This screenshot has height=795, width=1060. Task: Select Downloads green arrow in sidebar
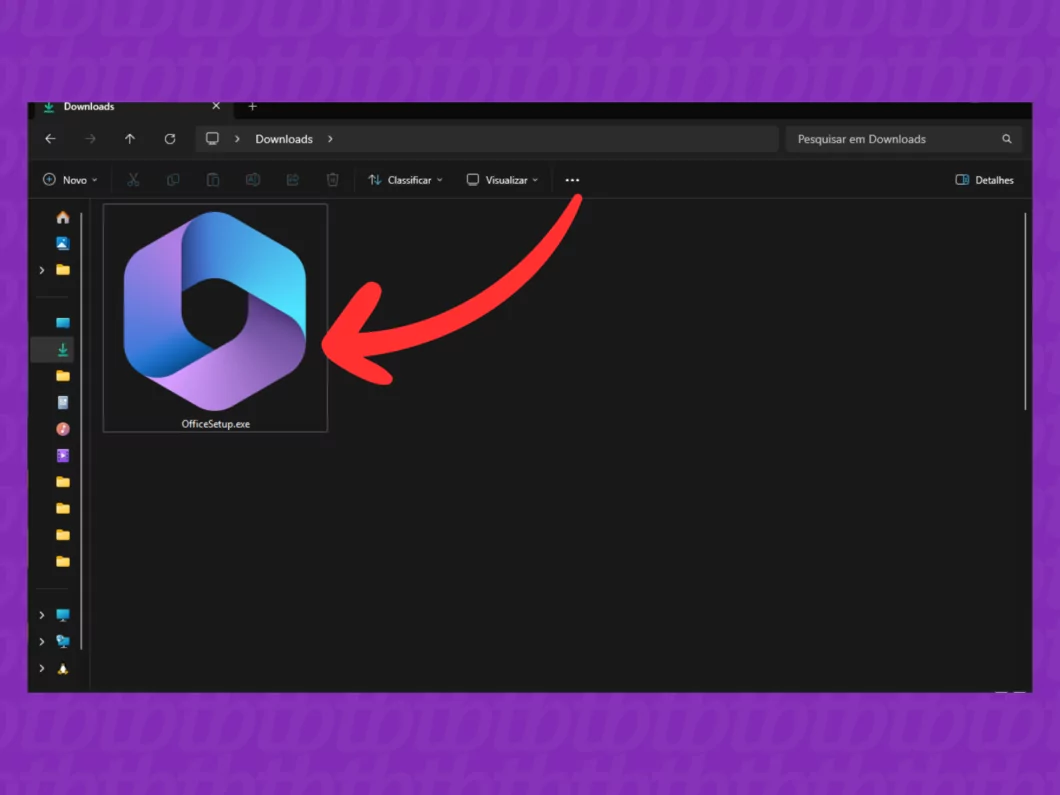(x=63, y=350)
